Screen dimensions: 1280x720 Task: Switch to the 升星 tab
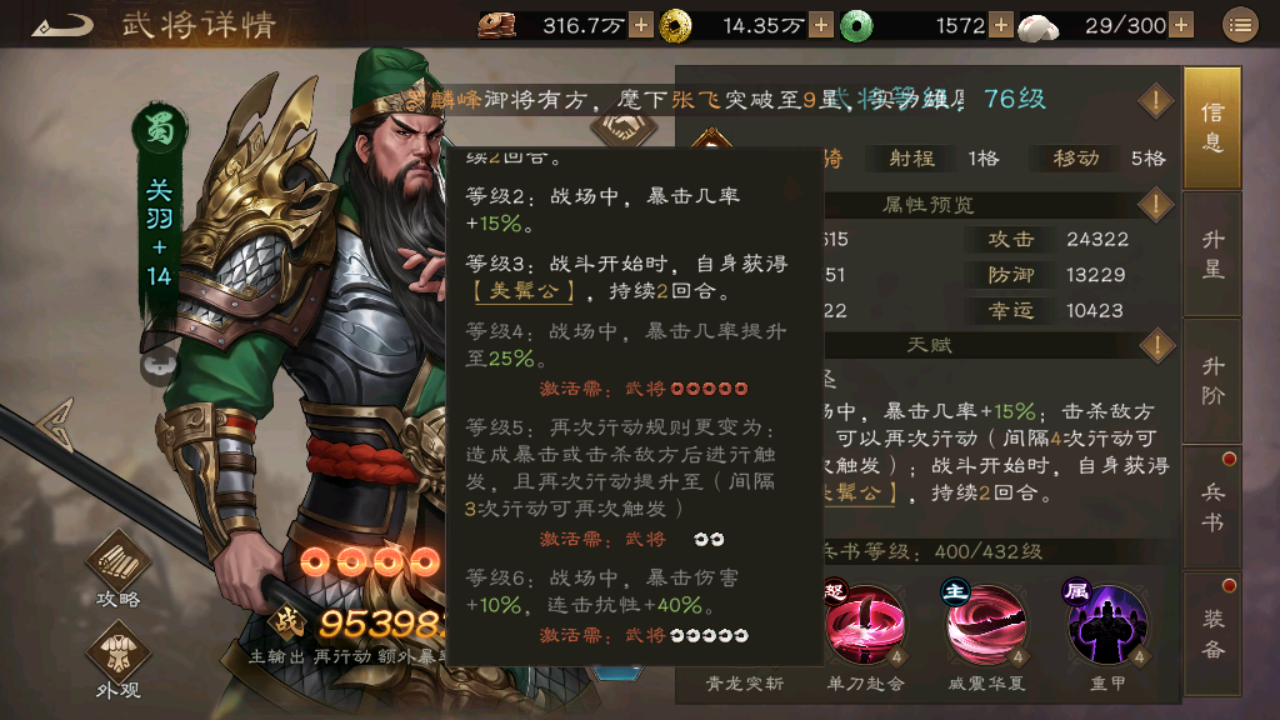[x=1212, y=254]
